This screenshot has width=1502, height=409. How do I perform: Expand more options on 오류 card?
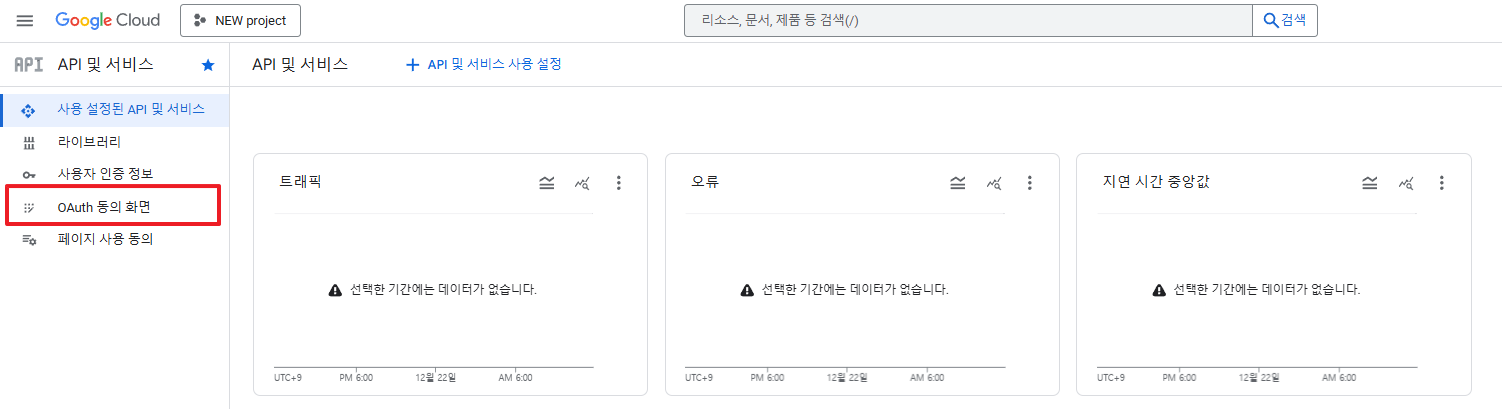tap(1030, 183)
